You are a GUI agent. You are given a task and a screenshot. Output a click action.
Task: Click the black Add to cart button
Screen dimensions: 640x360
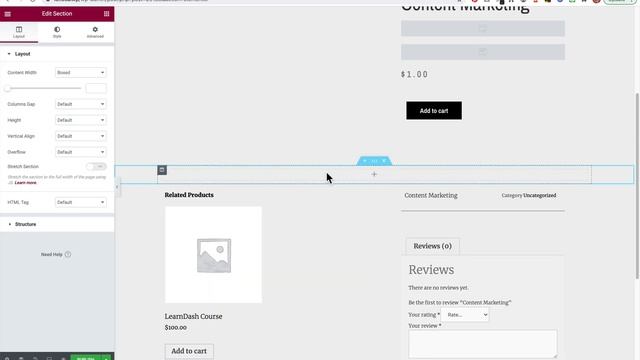coord(434,111)
